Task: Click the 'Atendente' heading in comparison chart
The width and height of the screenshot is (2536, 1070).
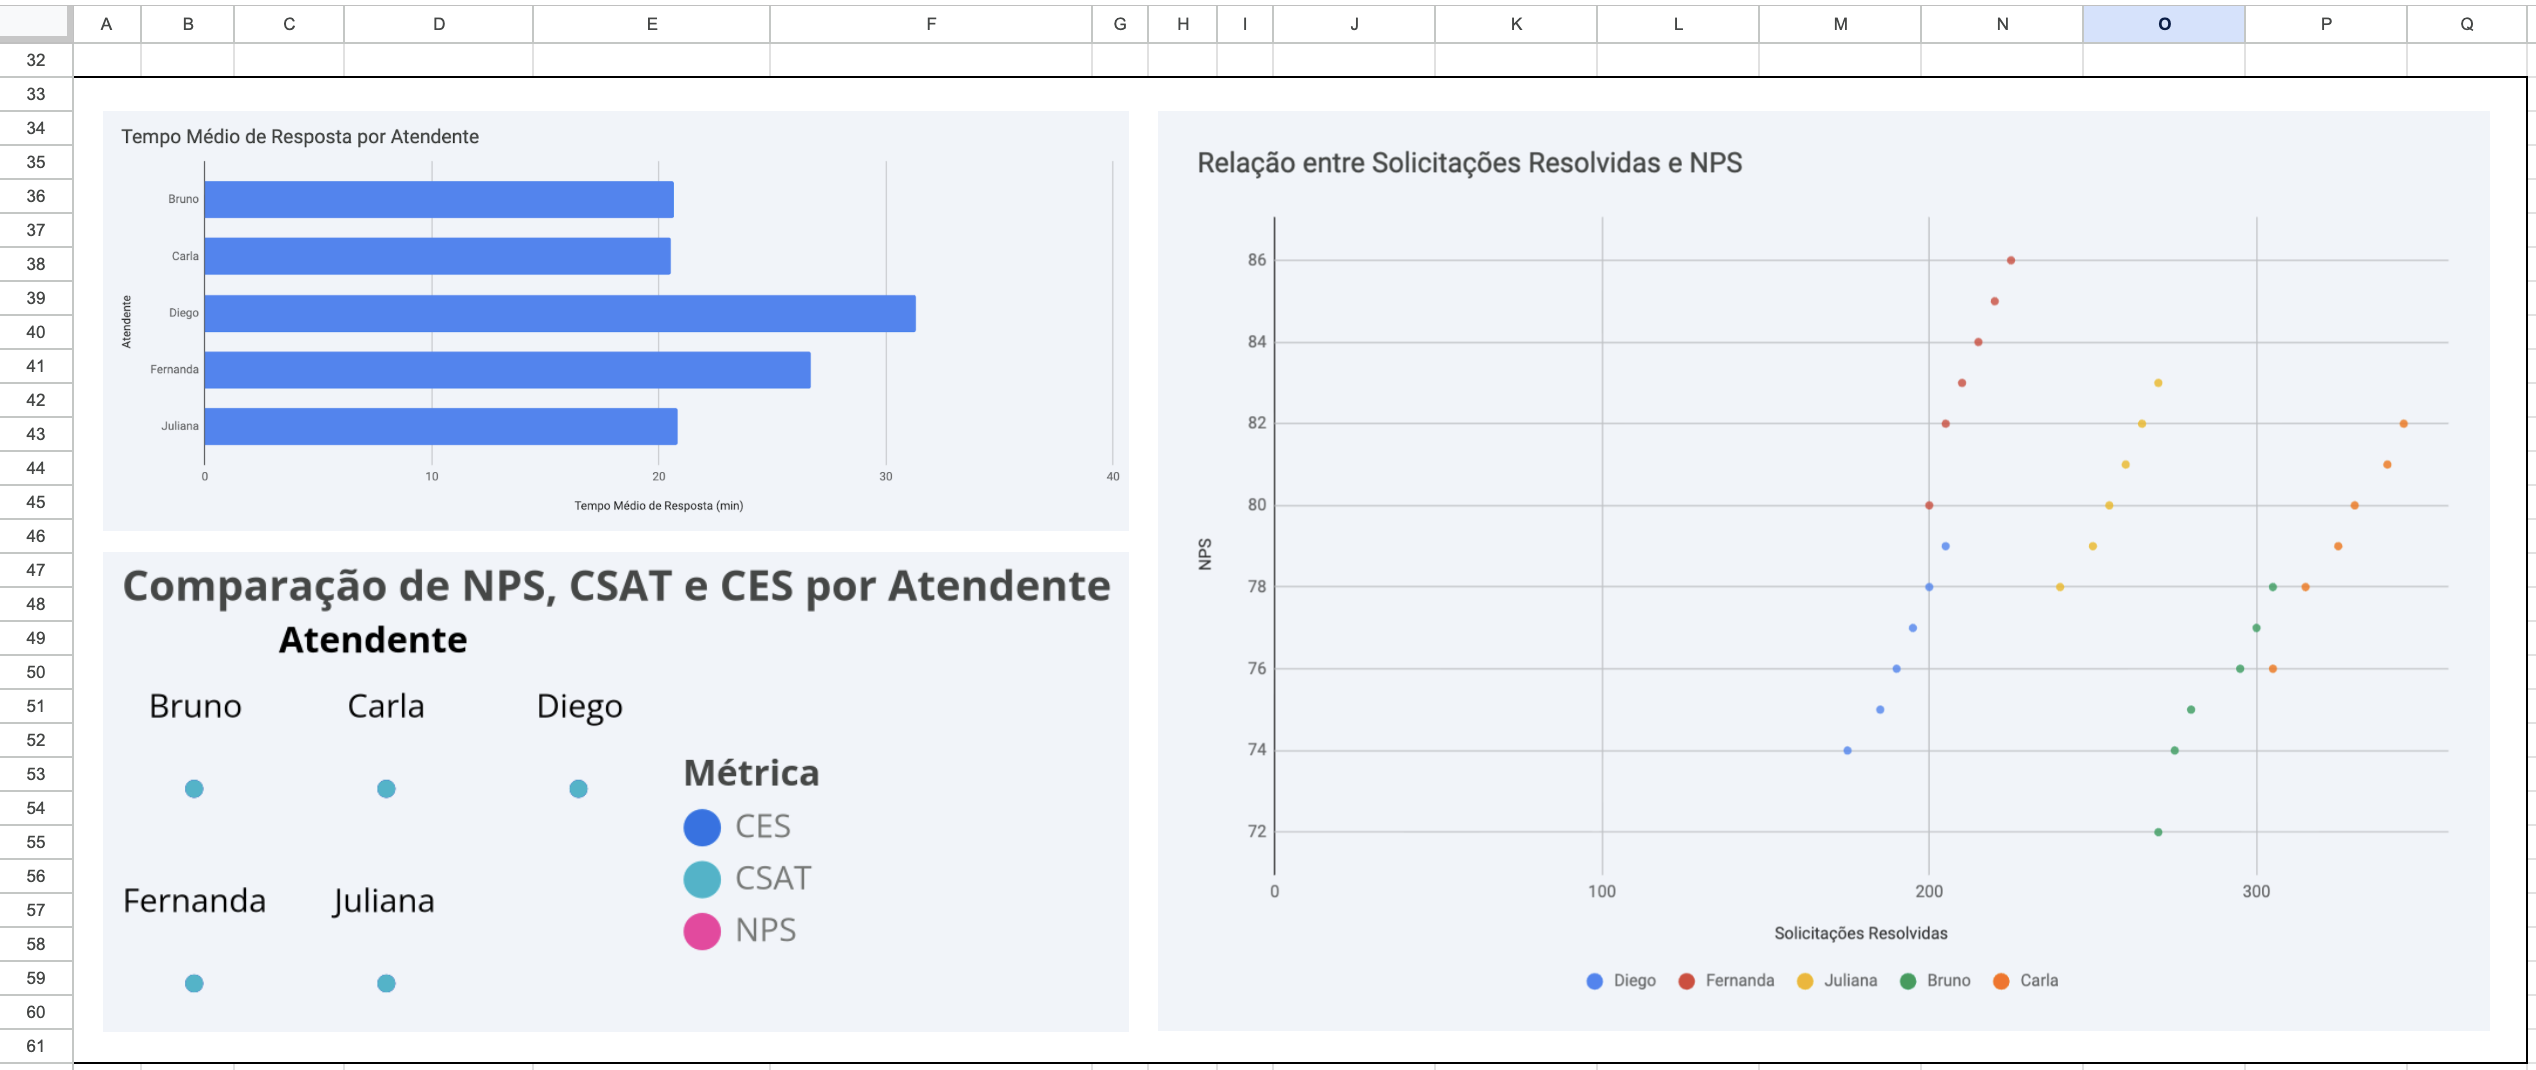Action: pos(373,640)
